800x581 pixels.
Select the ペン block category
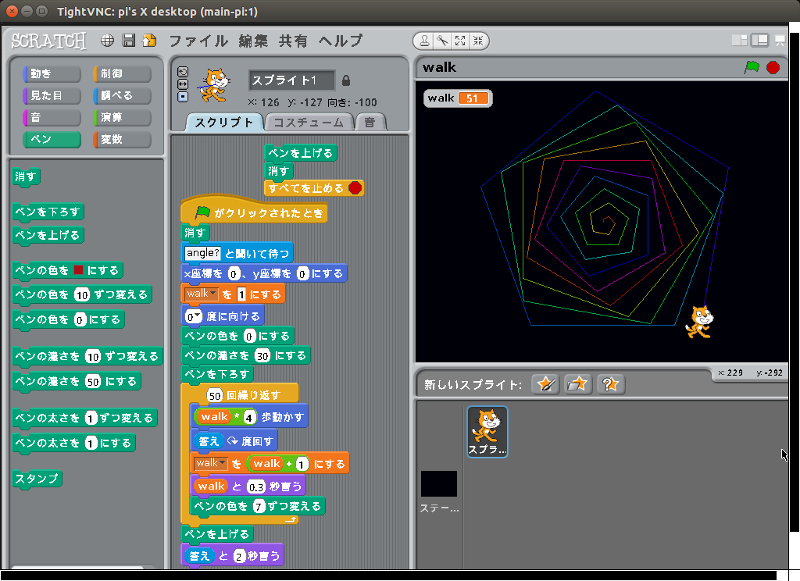pyautogui.click(x=52, y=139)
